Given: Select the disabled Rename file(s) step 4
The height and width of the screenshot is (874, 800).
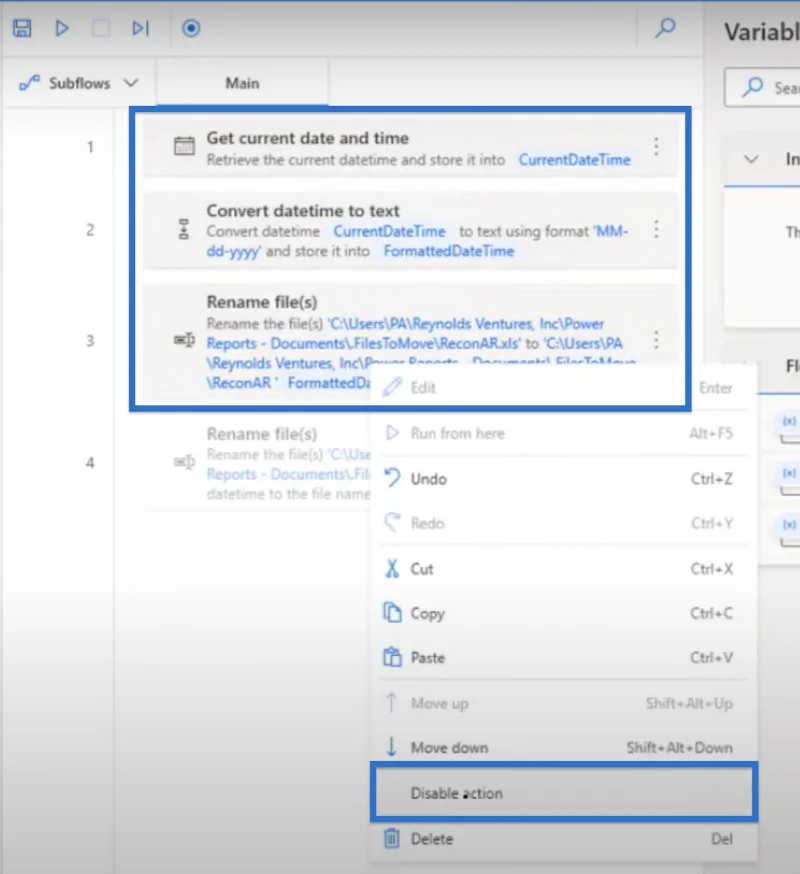Looking at the screenshot, I should [x=258, y=464].
